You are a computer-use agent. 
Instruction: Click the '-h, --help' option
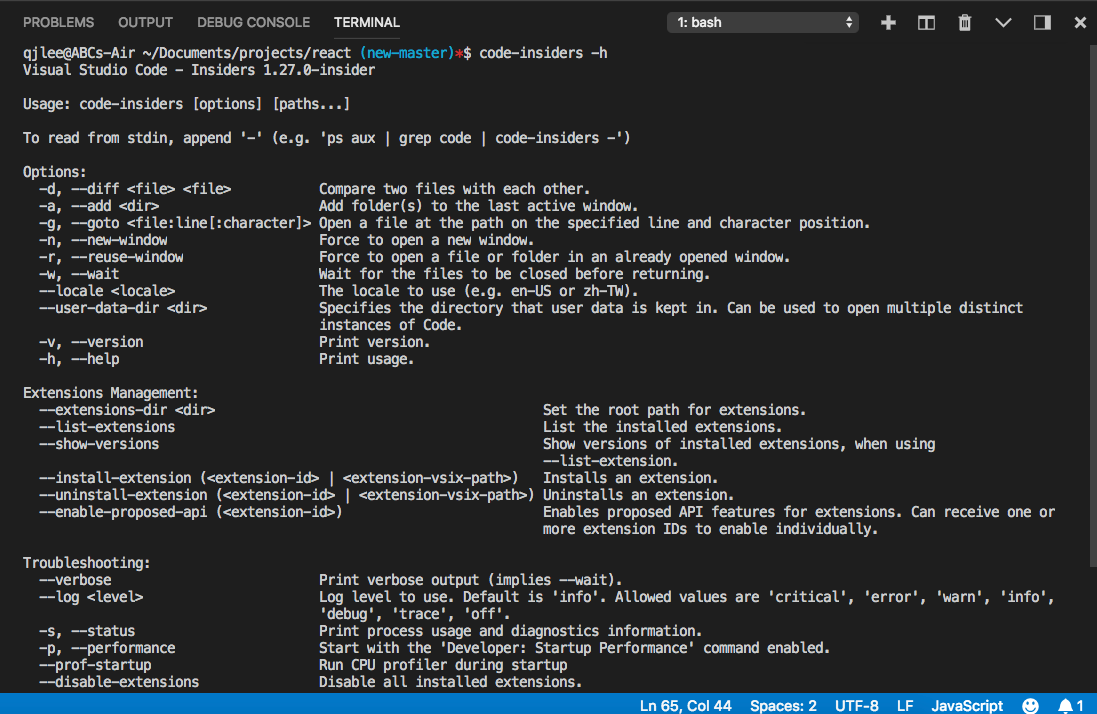pos(79,359)
